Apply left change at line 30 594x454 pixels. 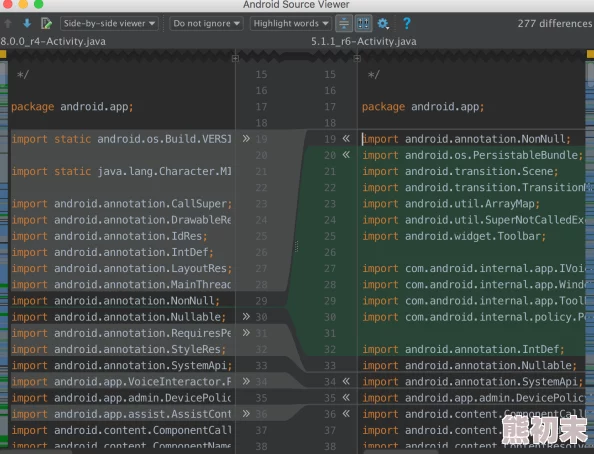[x=246, y=316]
